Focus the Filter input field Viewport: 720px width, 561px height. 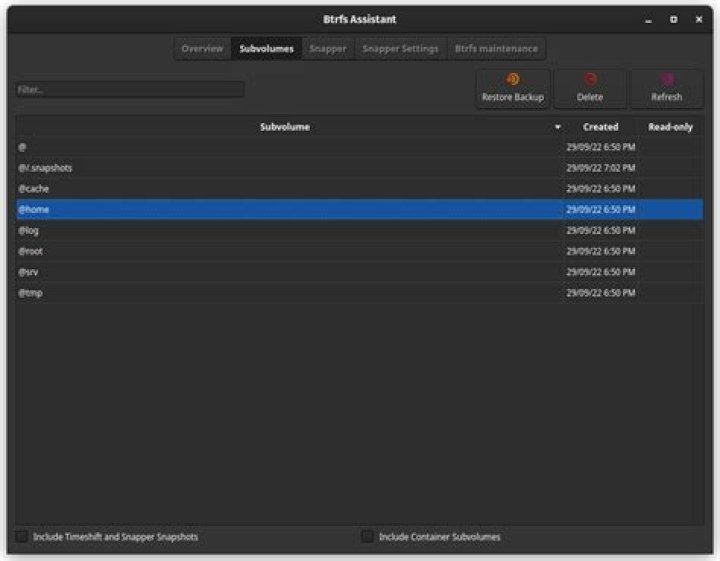(130, 90)
